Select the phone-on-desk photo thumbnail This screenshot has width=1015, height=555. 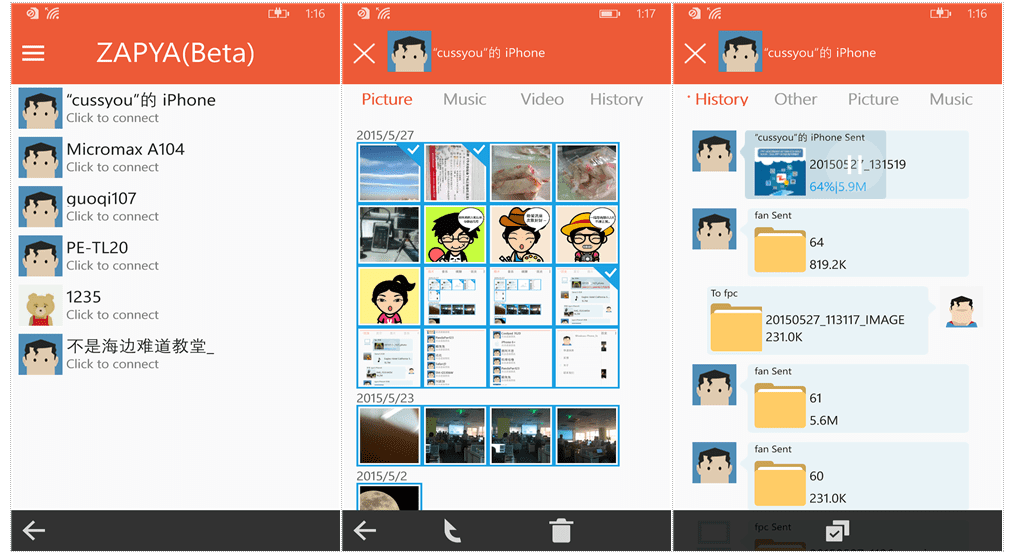[x=389, y=234]
